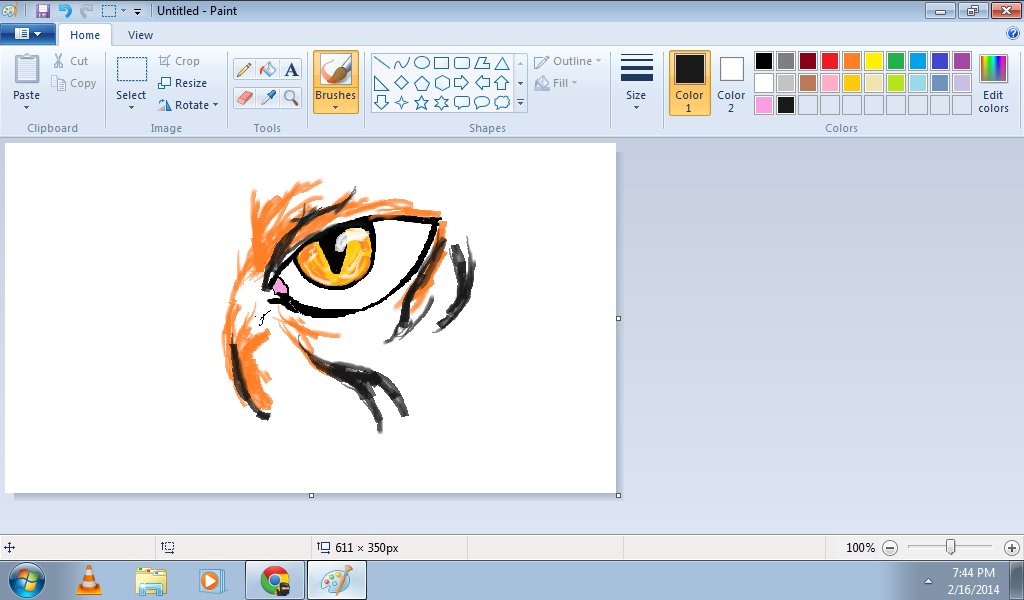1024x600 pixels.
Task: Choose the Four-point star shape
Action: [x=402, y=103]
